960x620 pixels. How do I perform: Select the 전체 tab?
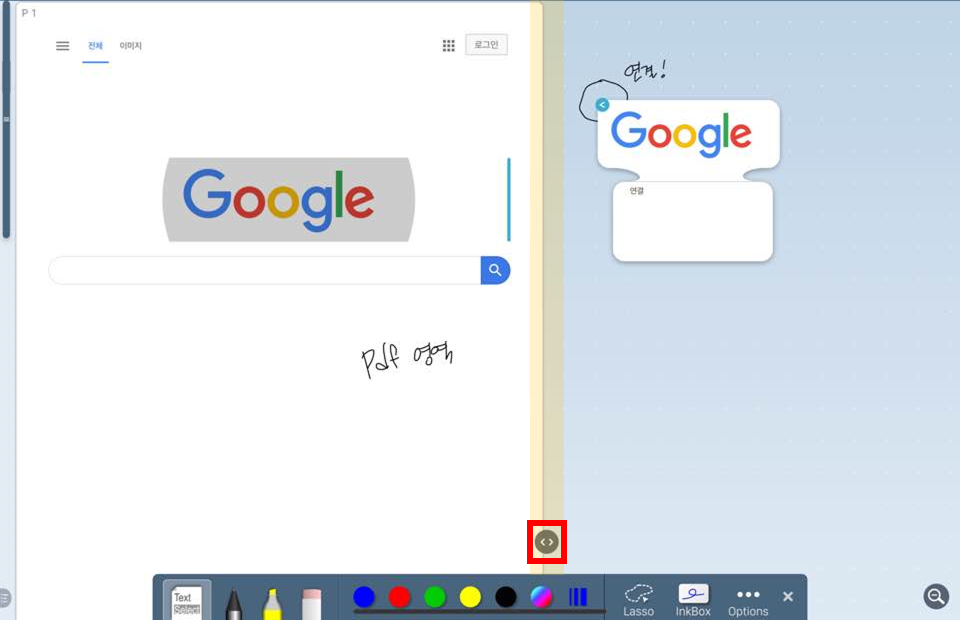(x=95, y=46)
